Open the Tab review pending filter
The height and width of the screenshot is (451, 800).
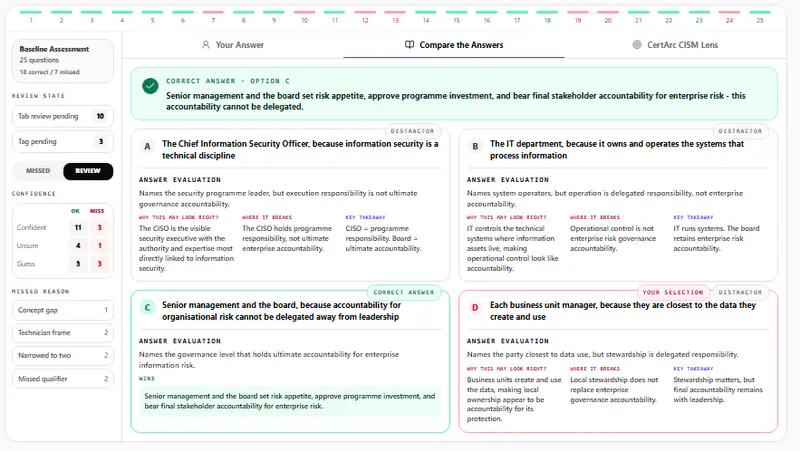coord(63,116)
